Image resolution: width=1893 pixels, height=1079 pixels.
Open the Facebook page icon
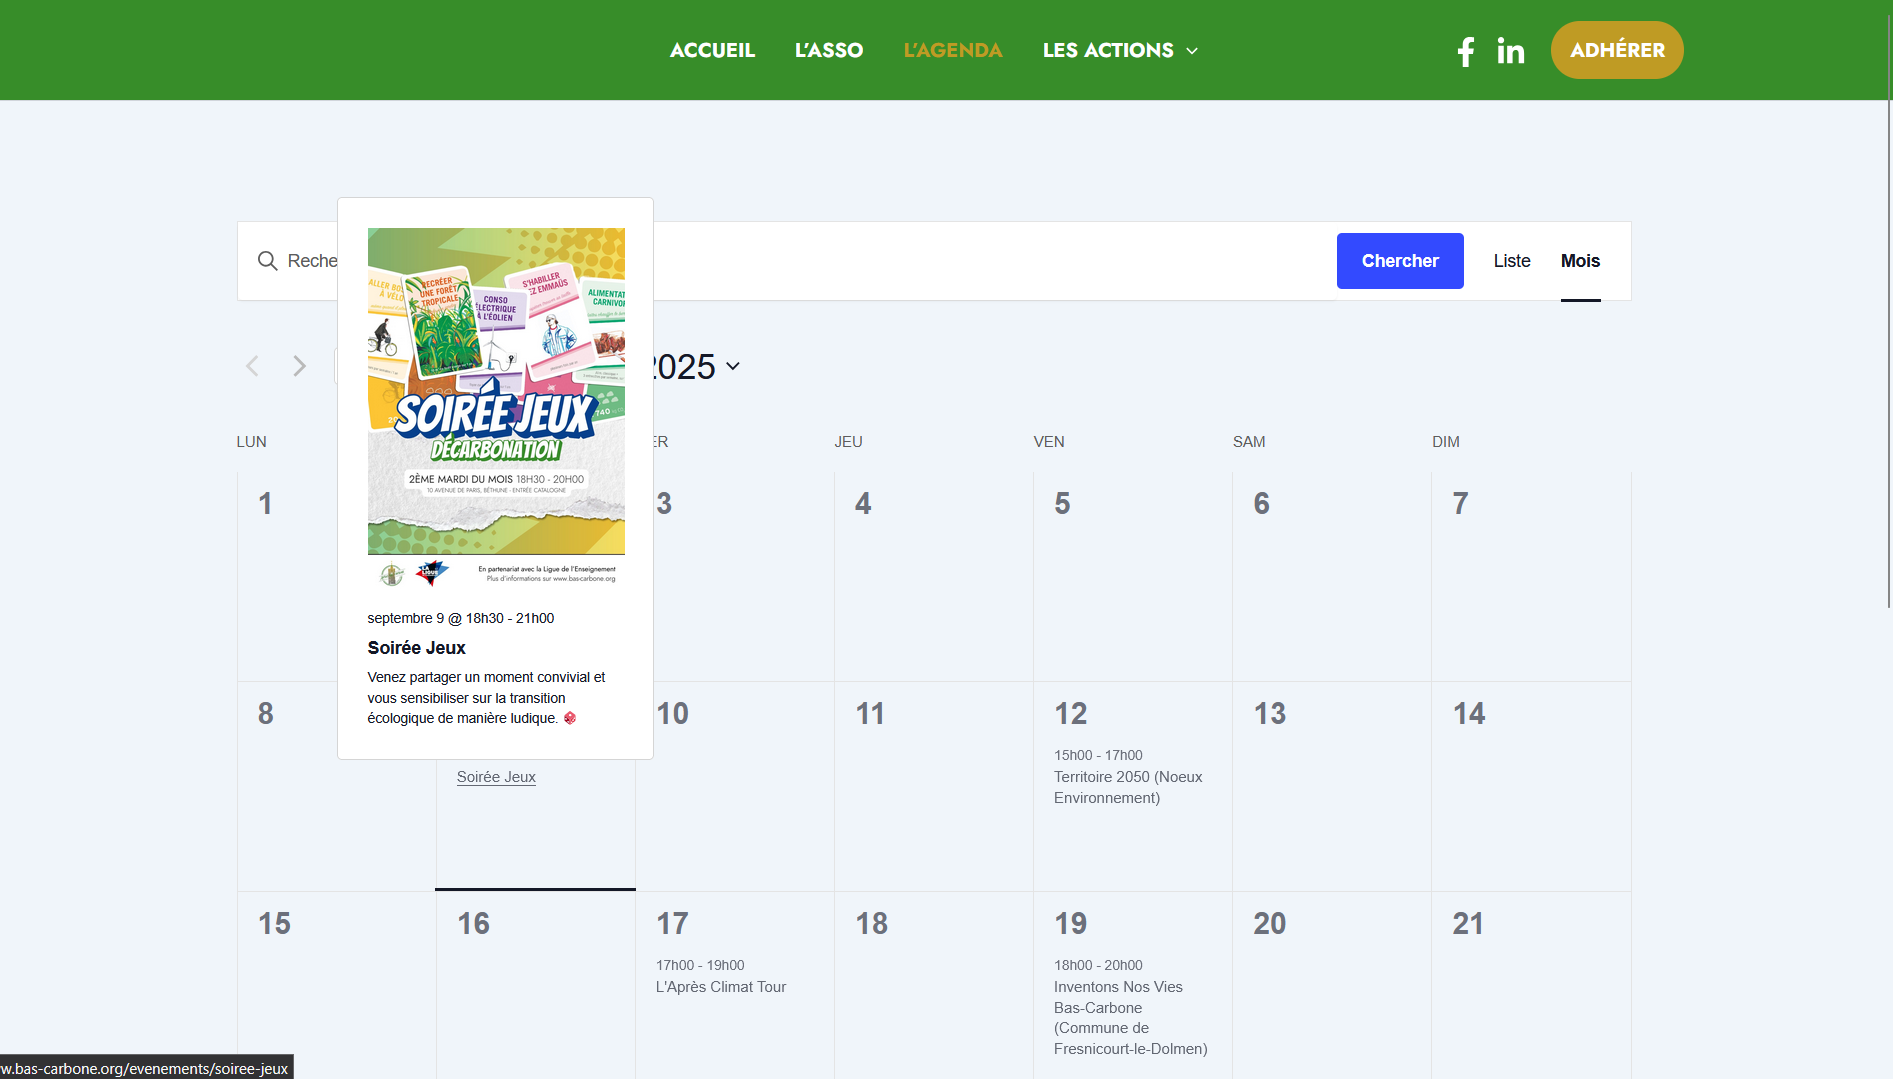tap(1465, 51)
